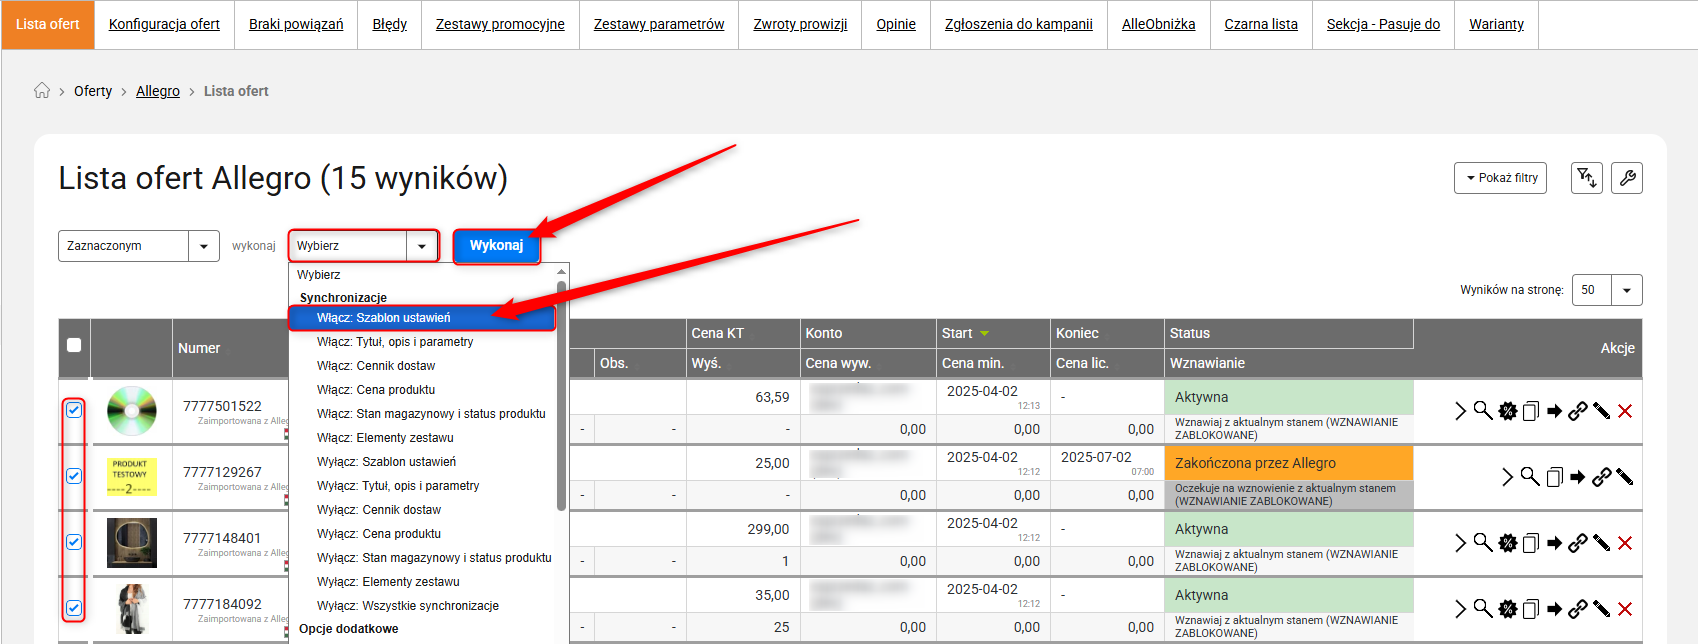Image resolution: width=1698 pixels, height=644 pixels.
Task: Click magnifier icon for offer 7777501522
Action: coord(1483,410)
